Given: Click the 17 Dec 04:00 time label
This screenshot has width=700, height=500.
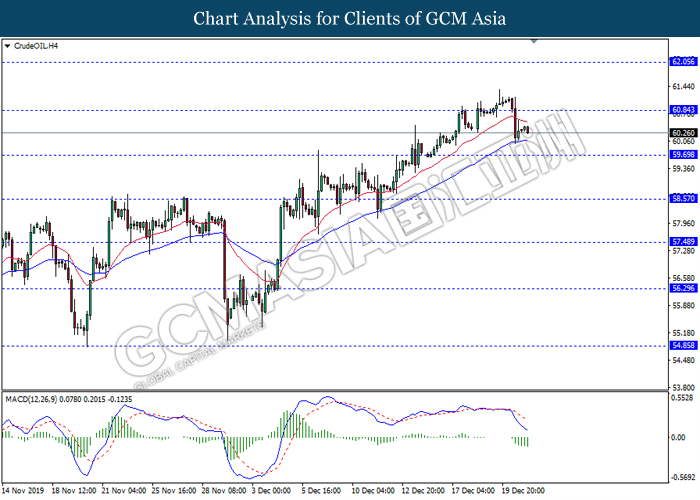Looking at the screenshot, I should click(x=473, y=491).
